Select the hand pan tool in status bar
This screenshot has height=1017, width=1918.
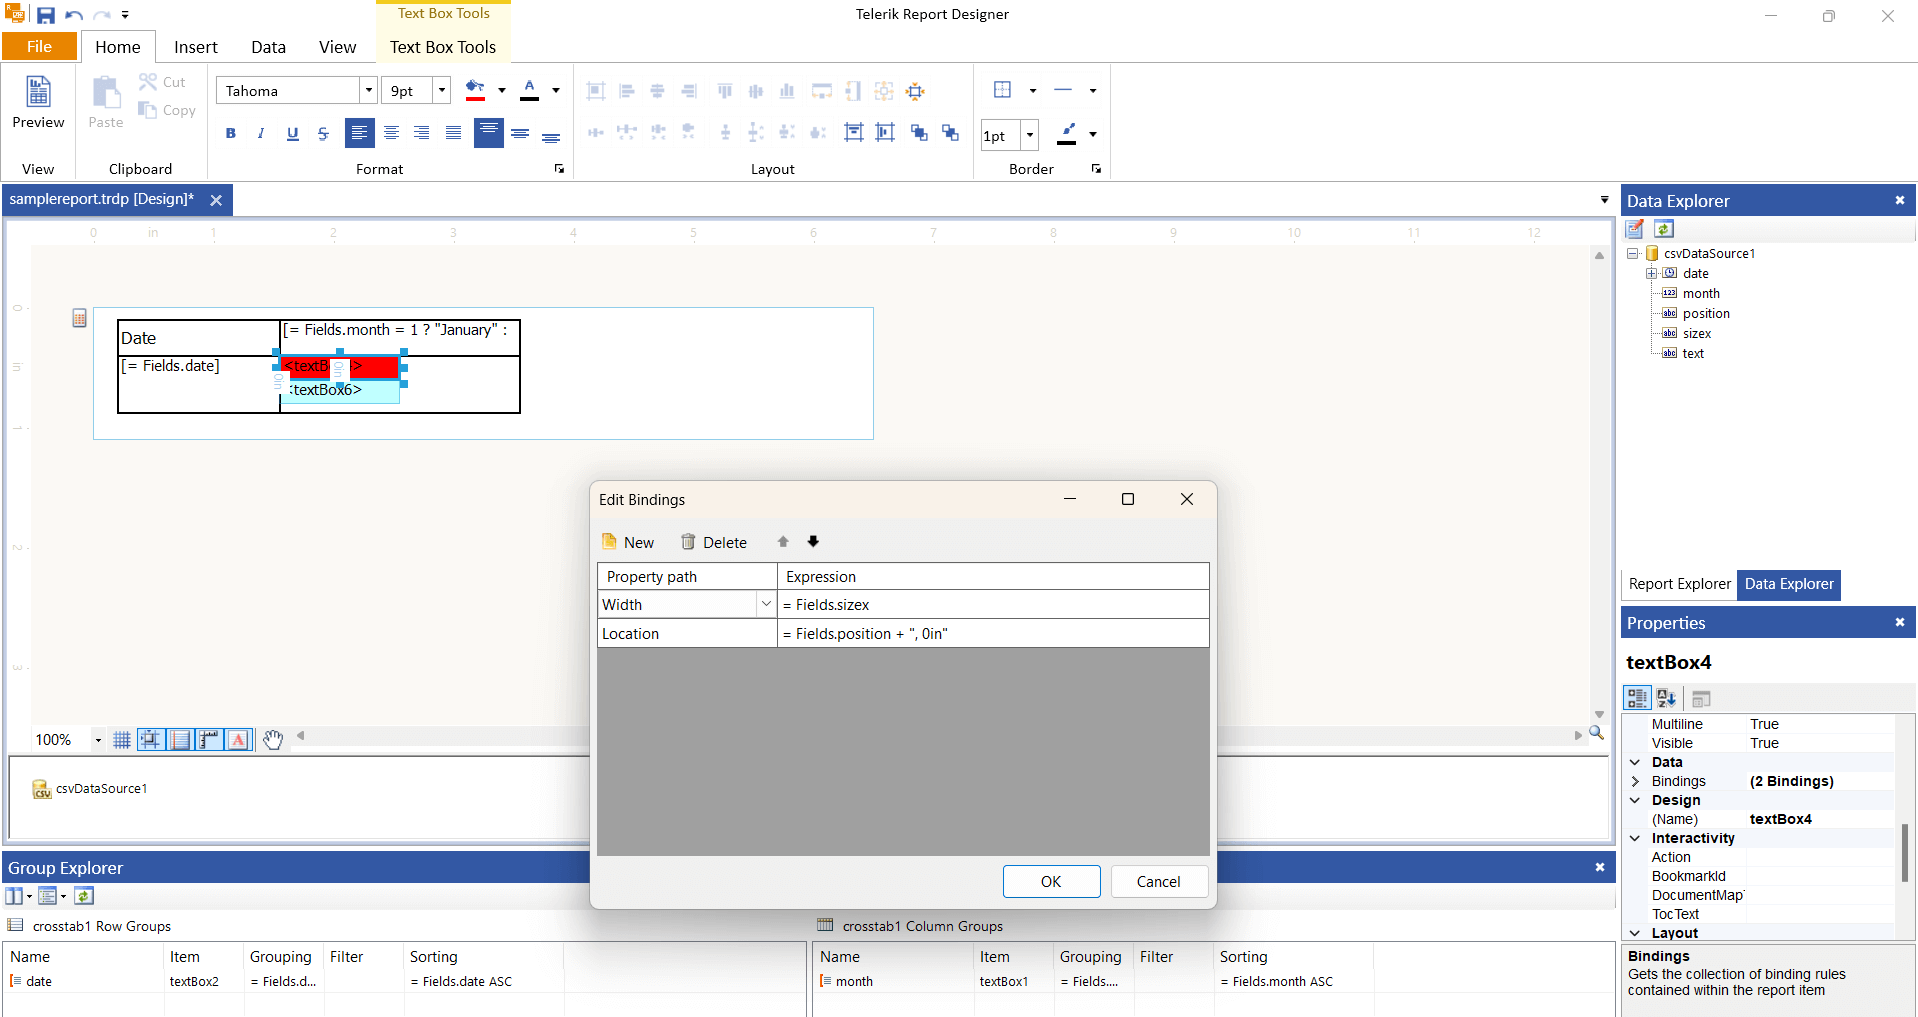(273, 739)
